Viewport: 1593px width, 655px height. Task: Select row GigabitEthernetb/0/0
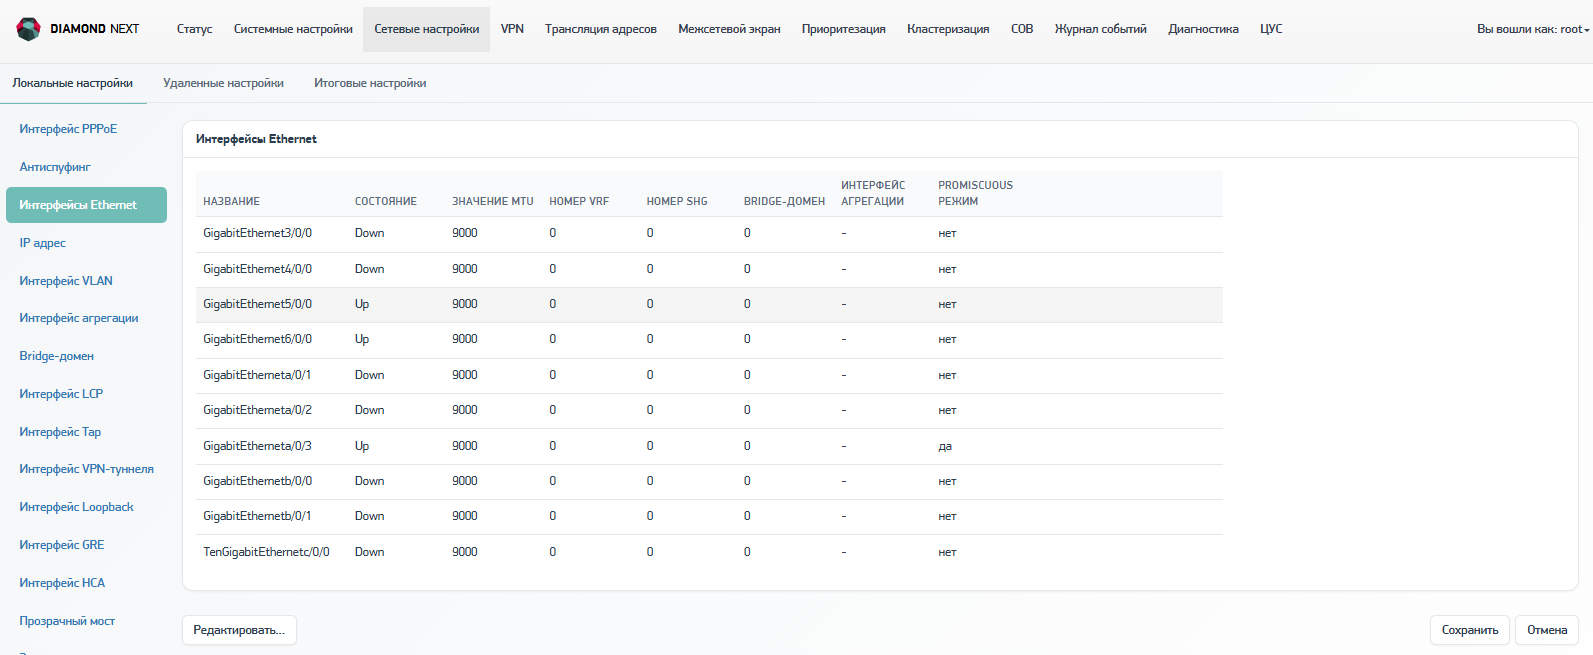[709, 482]
